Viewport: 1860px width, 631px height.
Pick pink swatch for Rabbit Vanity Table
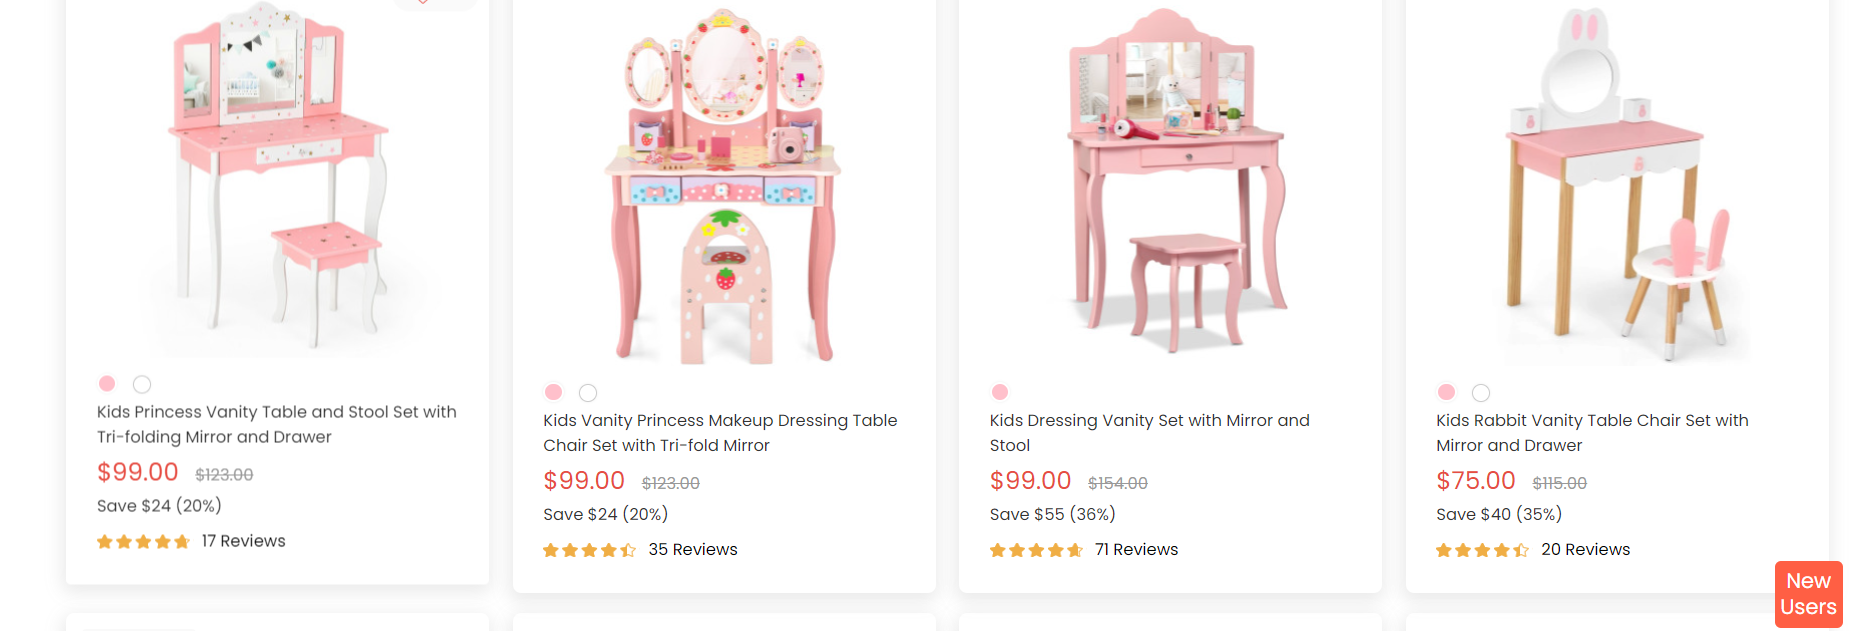(1446, 392)
